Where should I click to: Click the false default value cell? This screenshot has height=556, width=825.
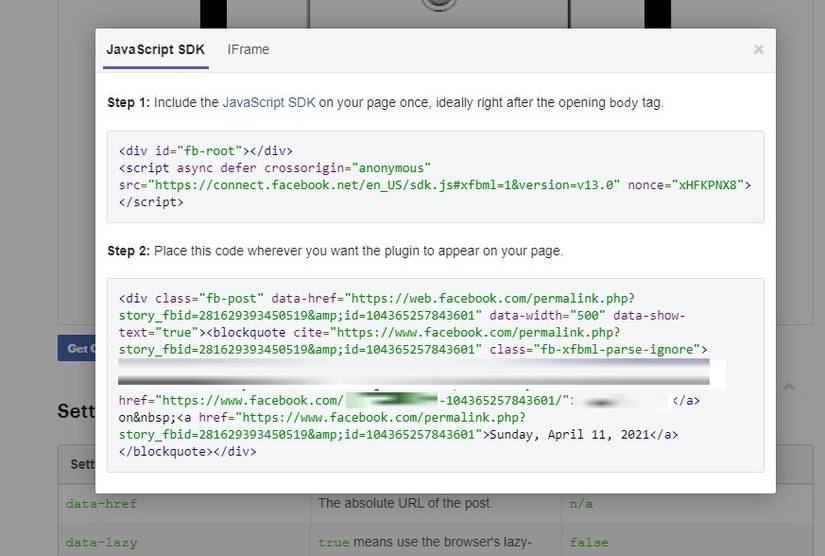coord(589,542)
